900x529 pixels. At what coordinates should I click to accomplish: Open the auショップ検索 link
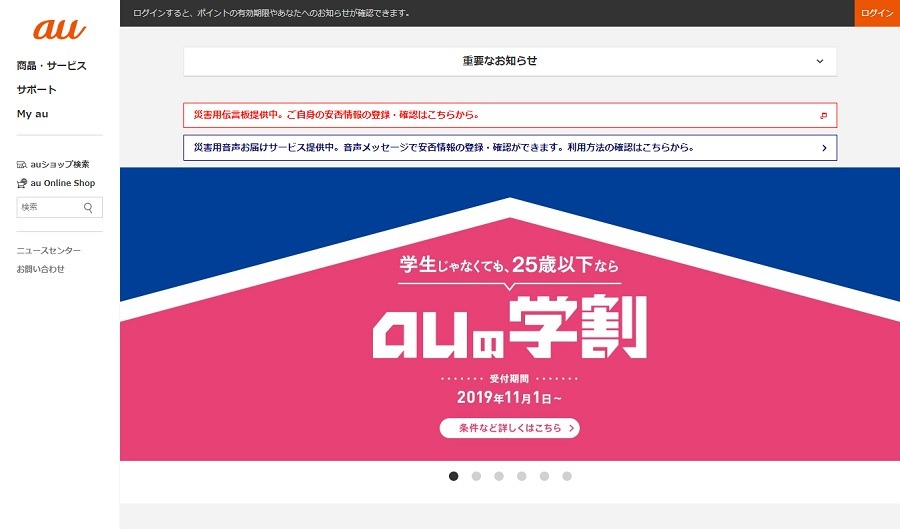point(60,165)
